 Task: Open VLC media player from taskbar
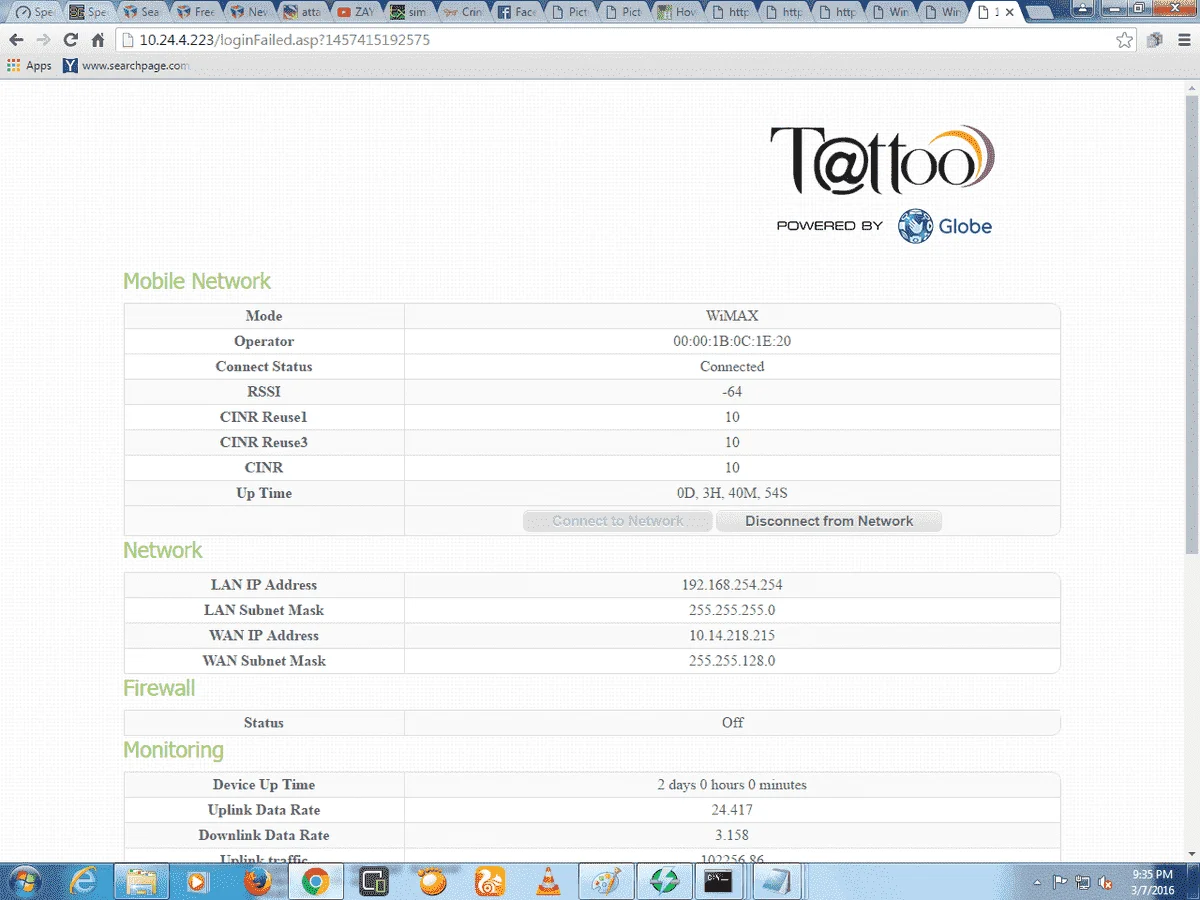pos(548,881)
